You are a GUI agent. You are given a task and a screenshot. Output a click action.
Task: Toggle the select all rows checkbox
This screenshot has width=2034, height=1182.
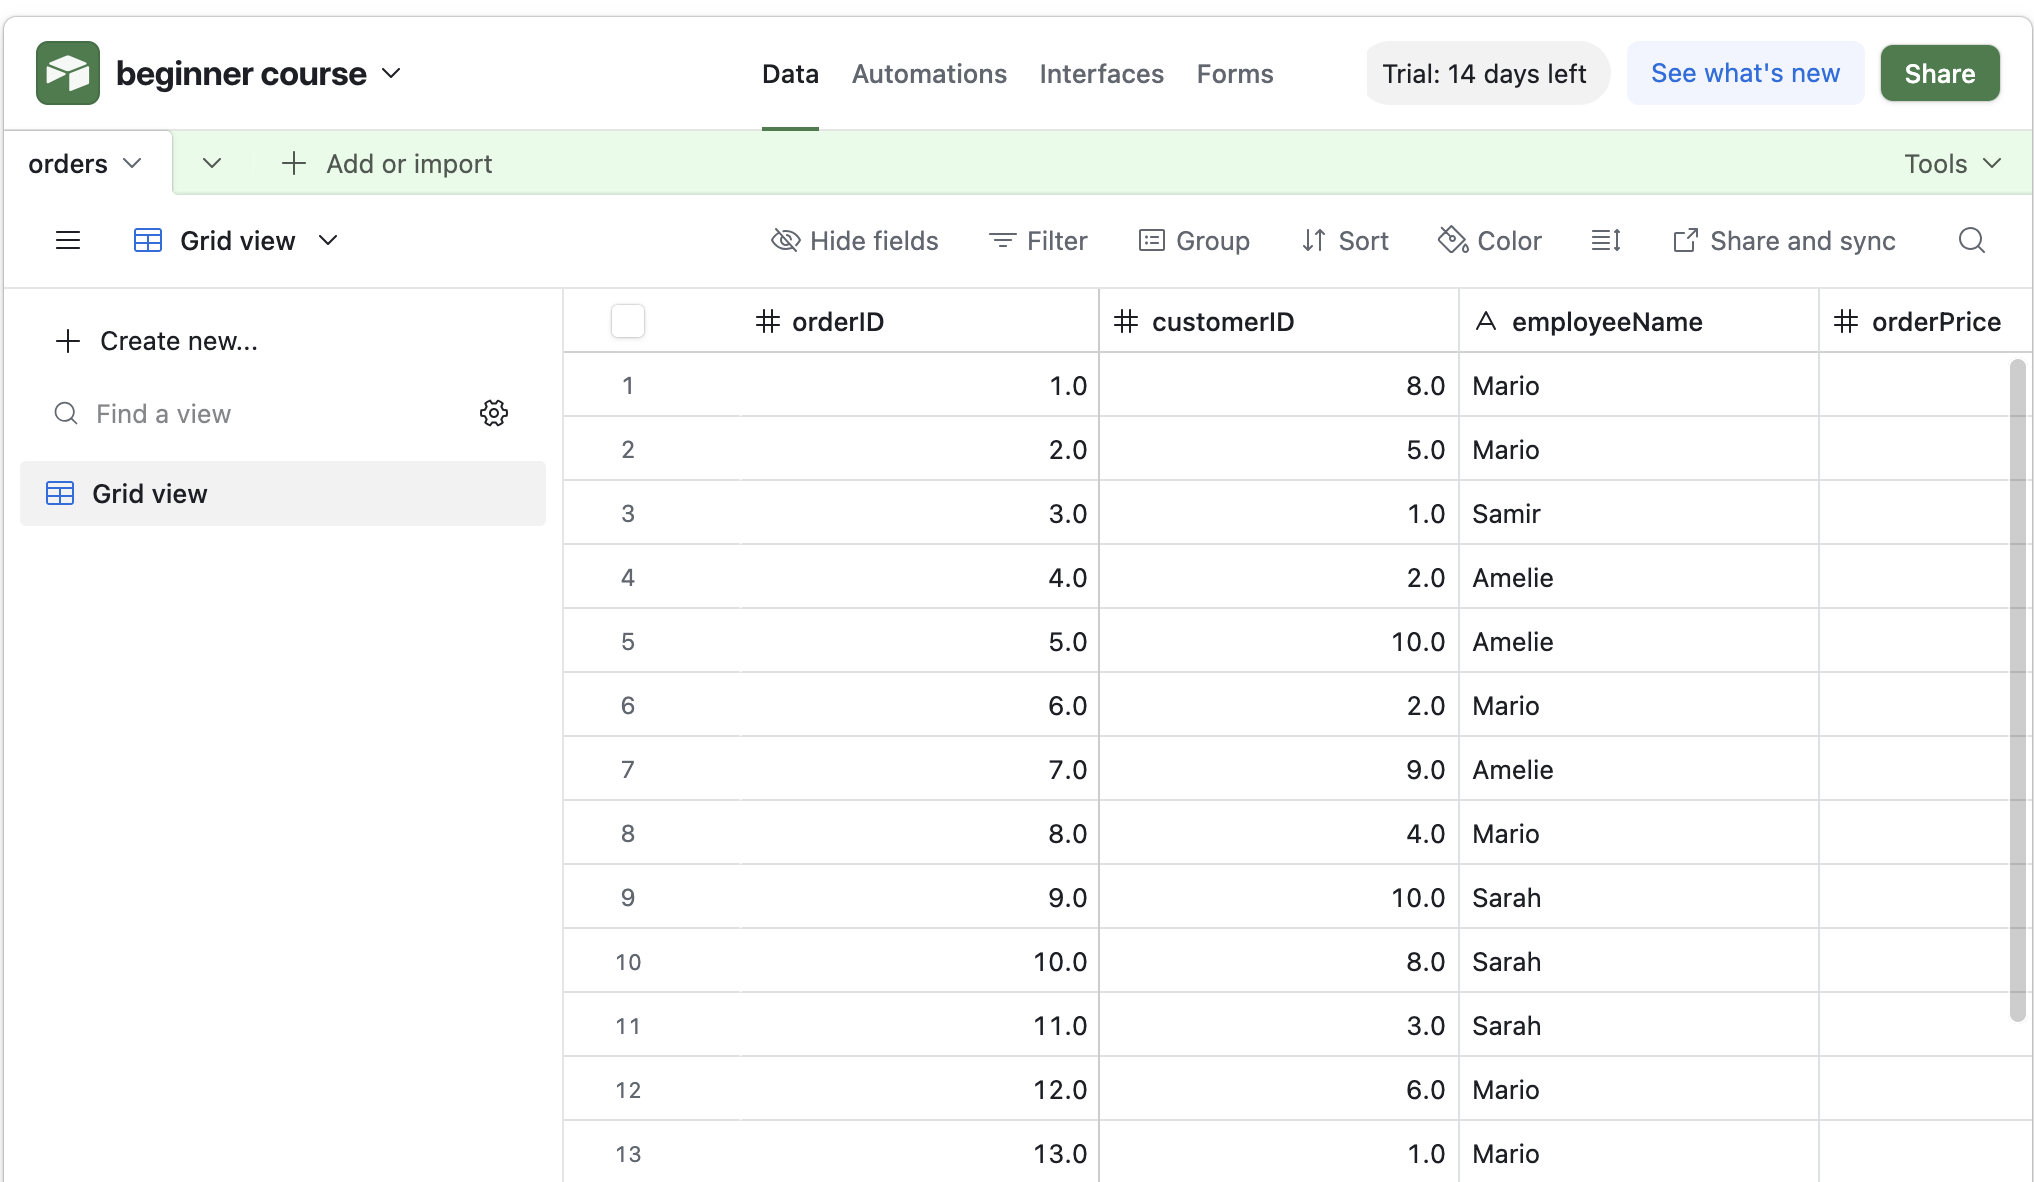click(x=628, y=321)
